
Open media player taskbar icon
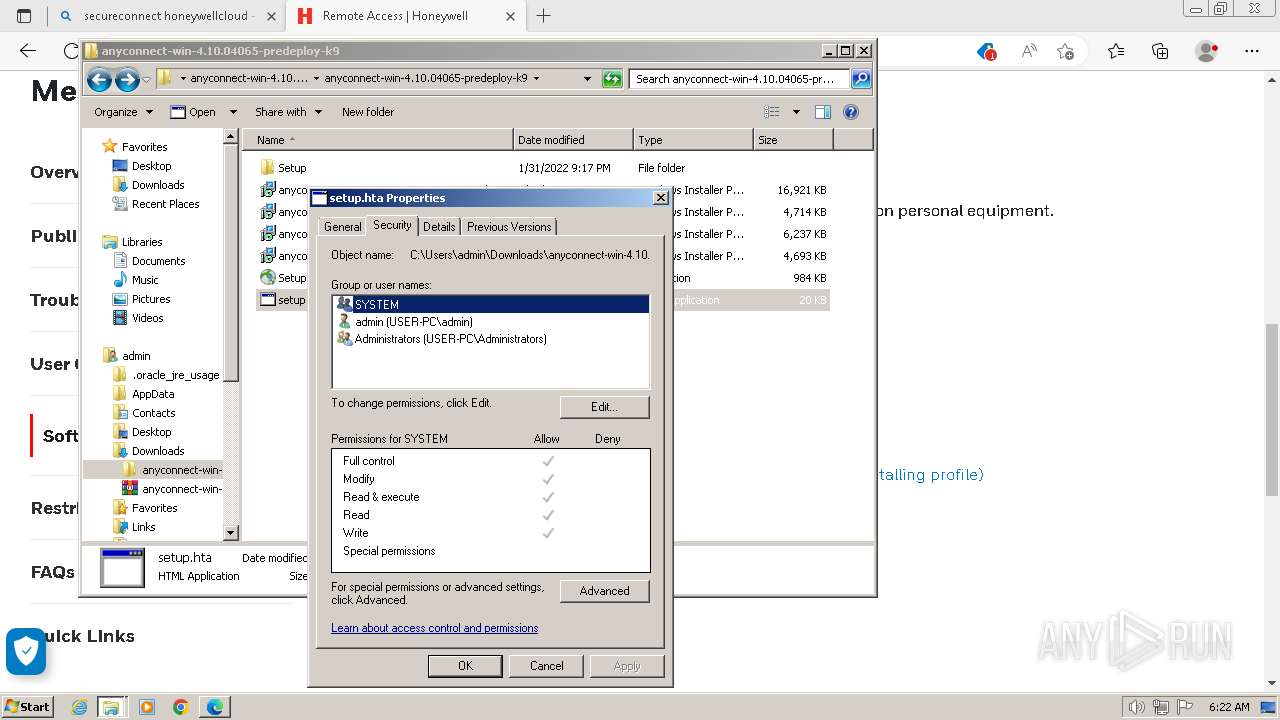(x=146, y=707)
